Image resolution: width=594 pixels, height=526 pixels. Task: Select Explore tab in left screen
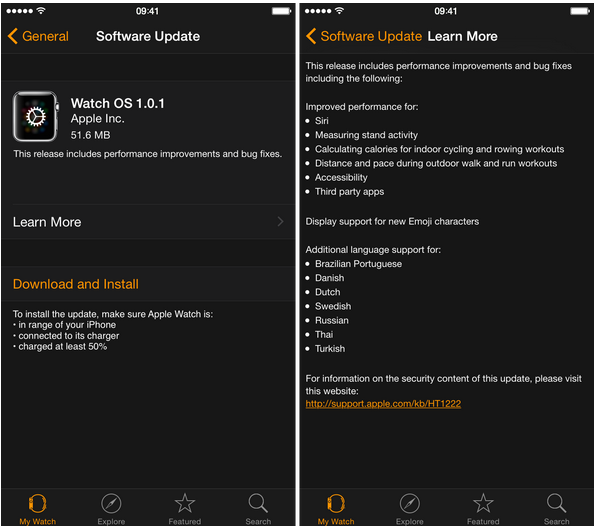[x=111, y=509]
